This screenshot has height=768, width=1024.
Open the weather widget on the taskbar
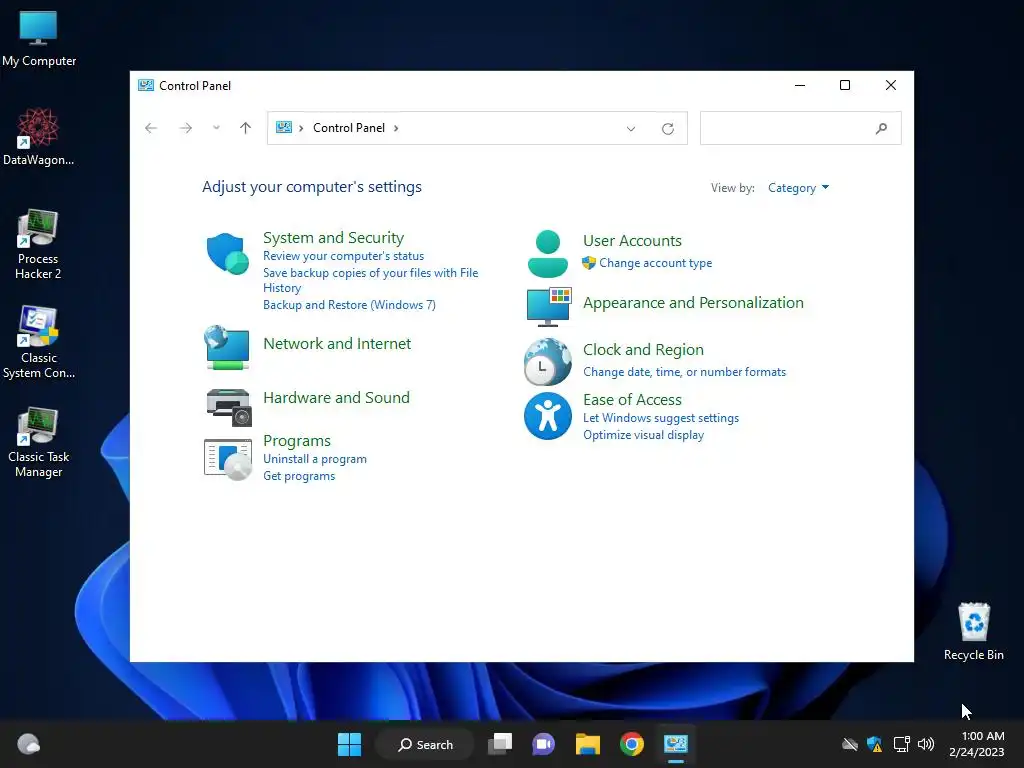coord(28,744)
